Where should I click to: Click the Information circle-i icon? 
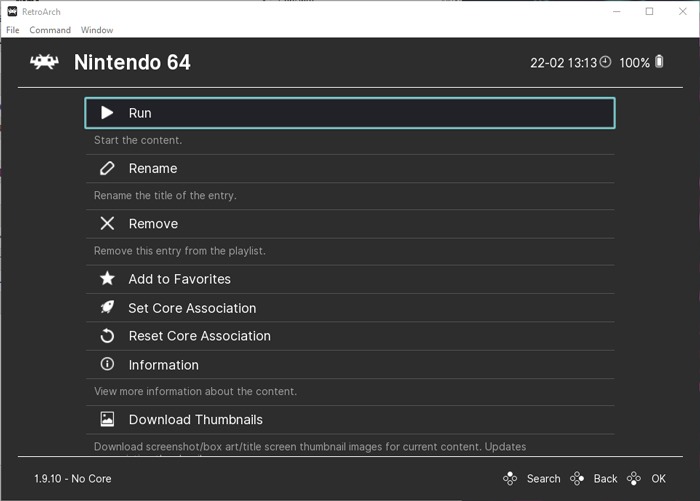click(107, 364)
